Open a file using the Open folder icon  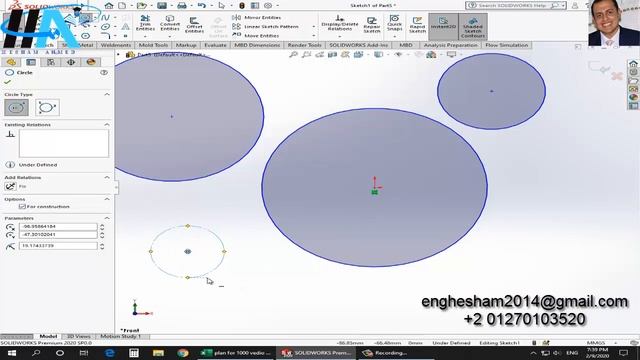click(142, 5)
